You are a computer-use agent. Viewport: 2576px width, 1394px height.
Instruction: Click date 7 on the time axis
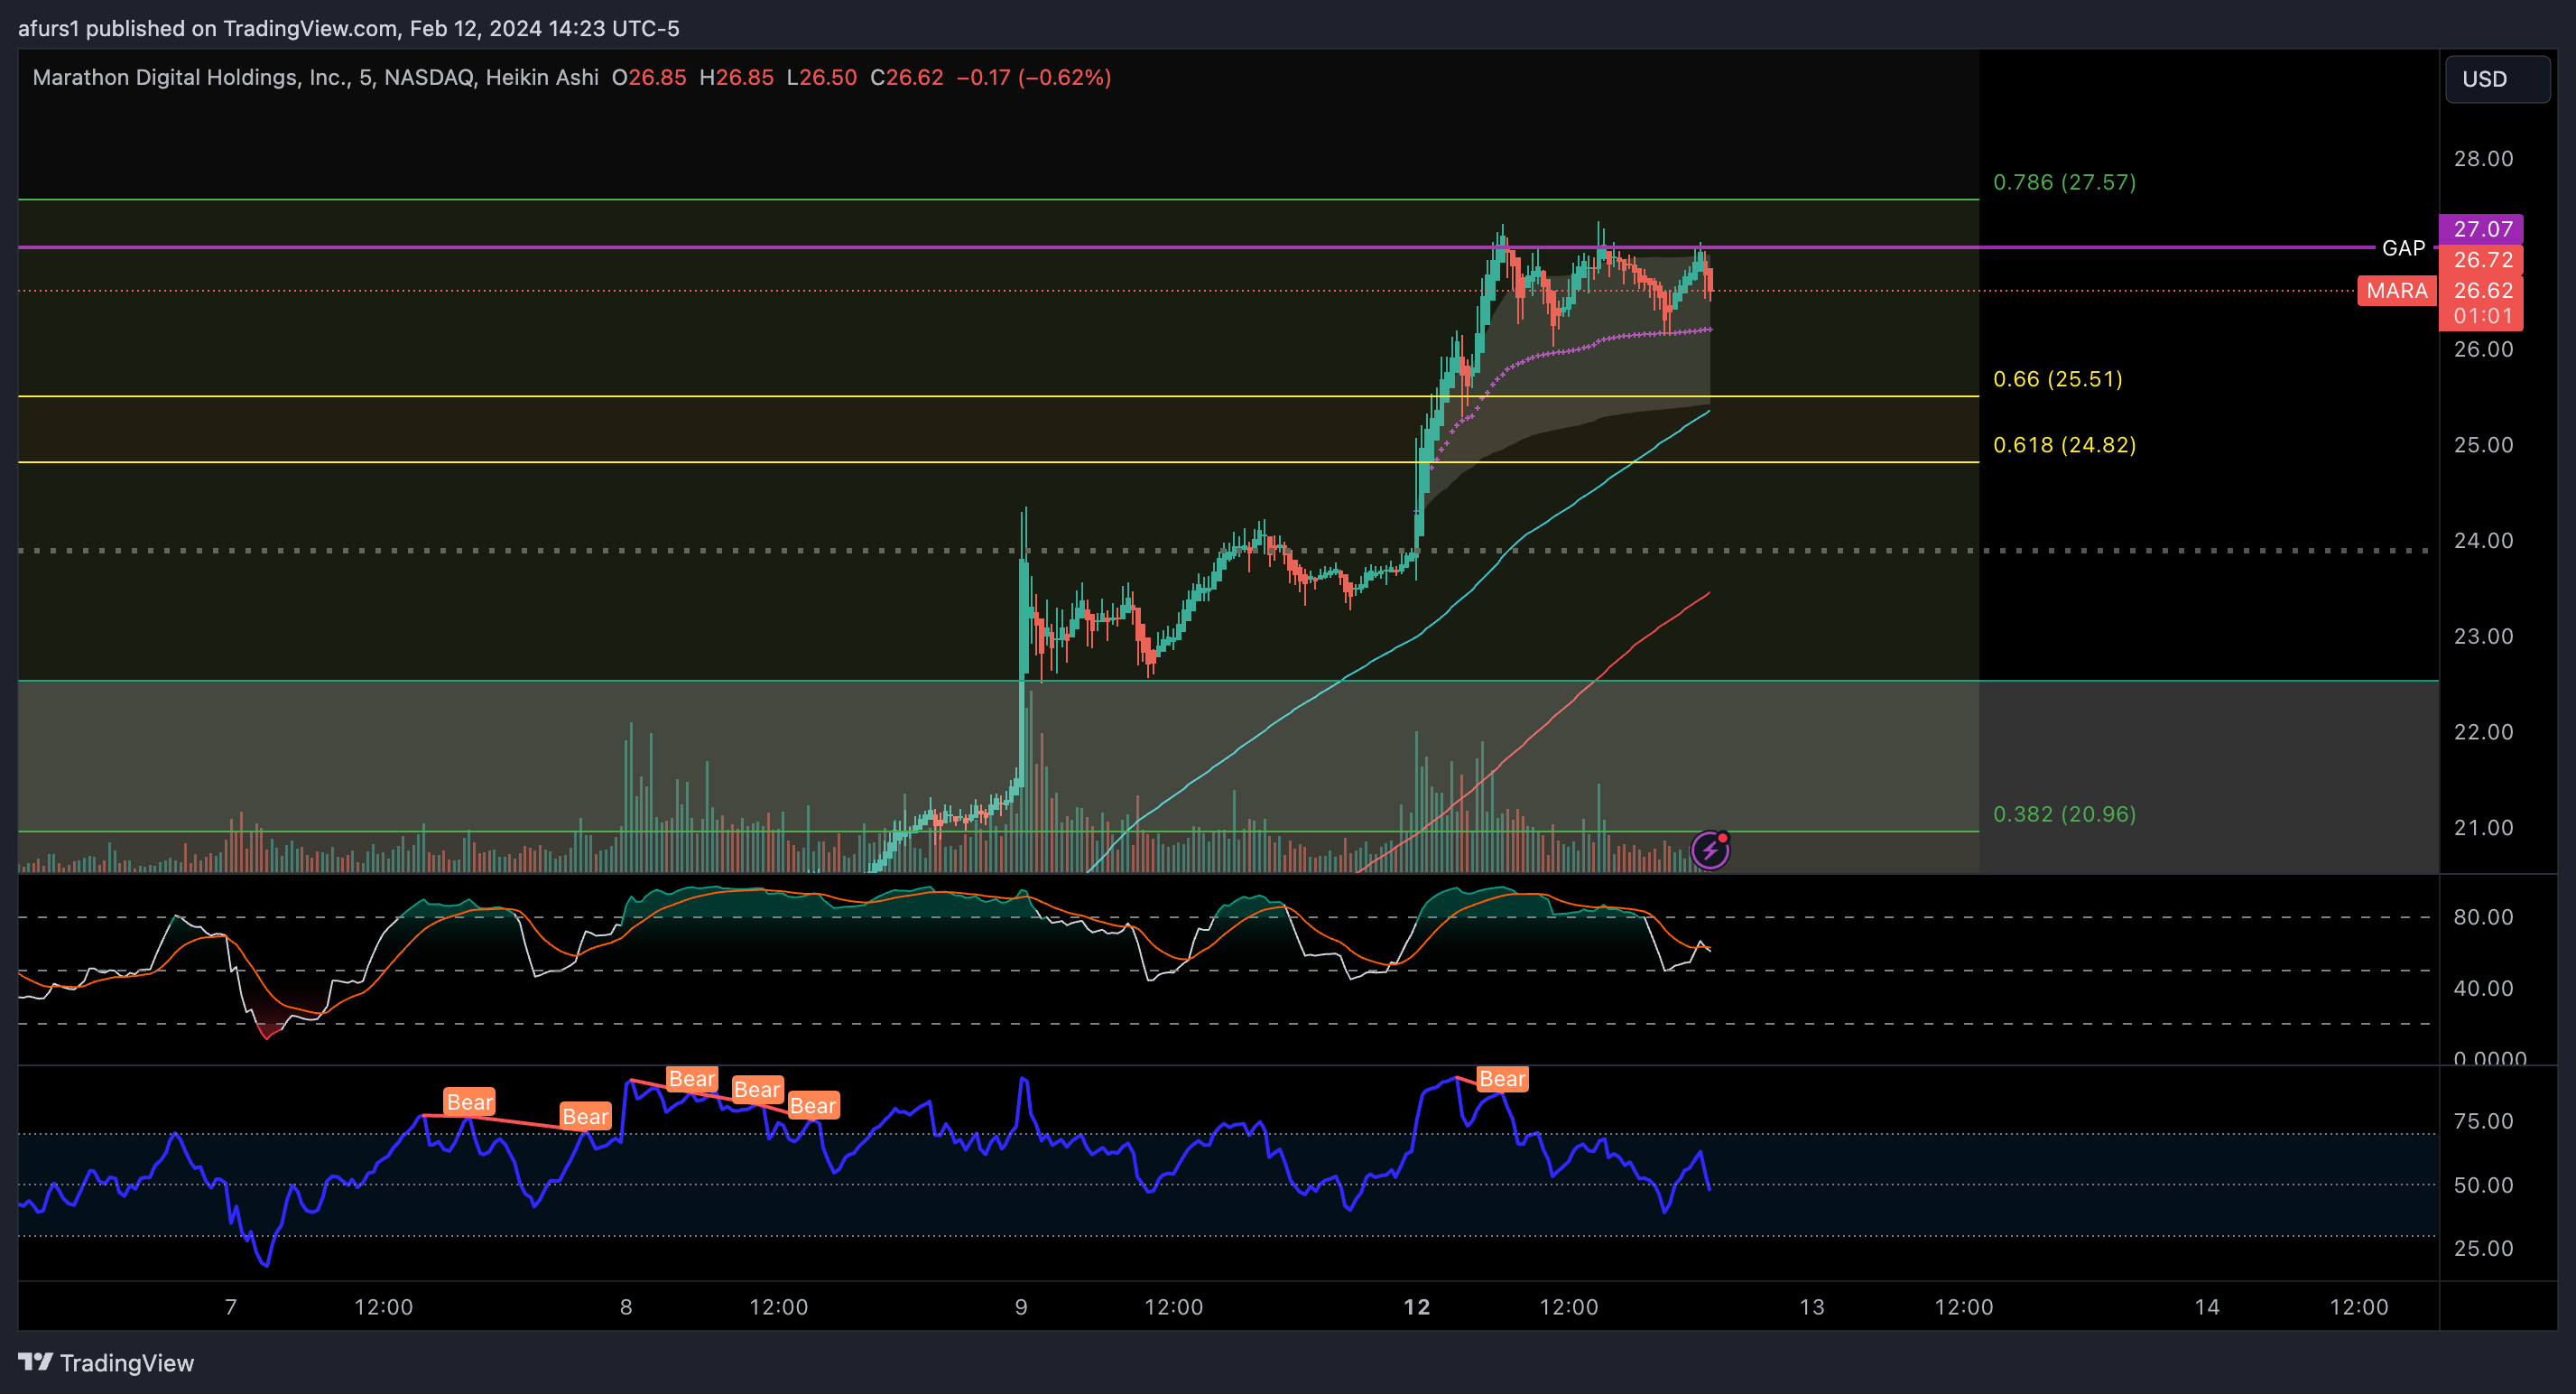click(231, 1307)
